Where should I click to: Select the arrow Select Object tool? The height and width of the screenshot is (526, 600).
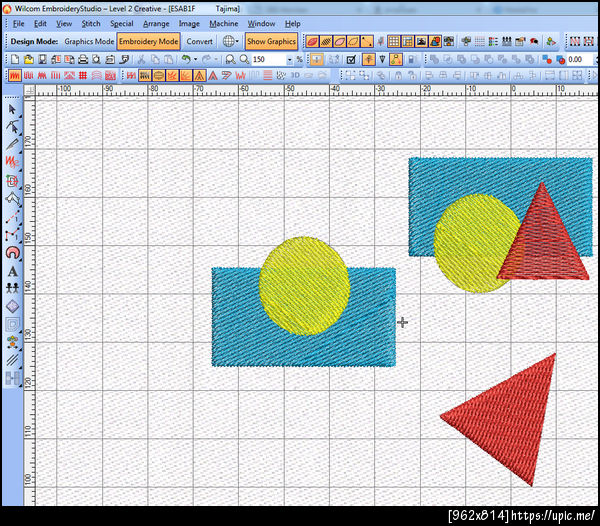point(12,109)
